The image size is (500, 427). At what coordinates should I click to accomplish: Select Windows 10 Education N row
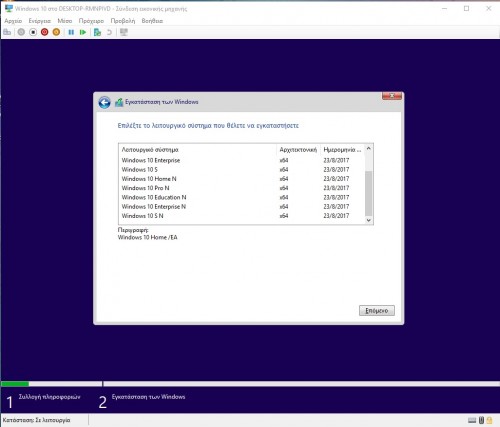242,197
